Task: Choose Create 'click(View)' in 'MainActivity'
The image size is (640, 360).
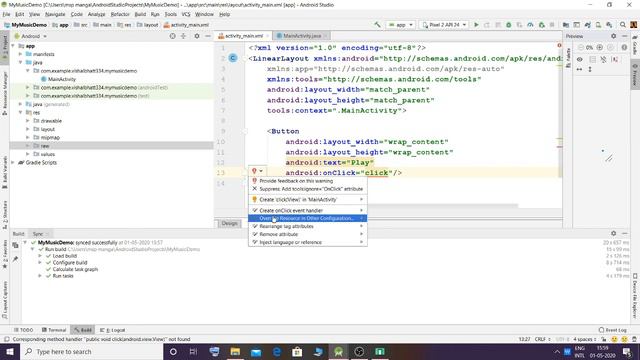Action: (307, 200)
